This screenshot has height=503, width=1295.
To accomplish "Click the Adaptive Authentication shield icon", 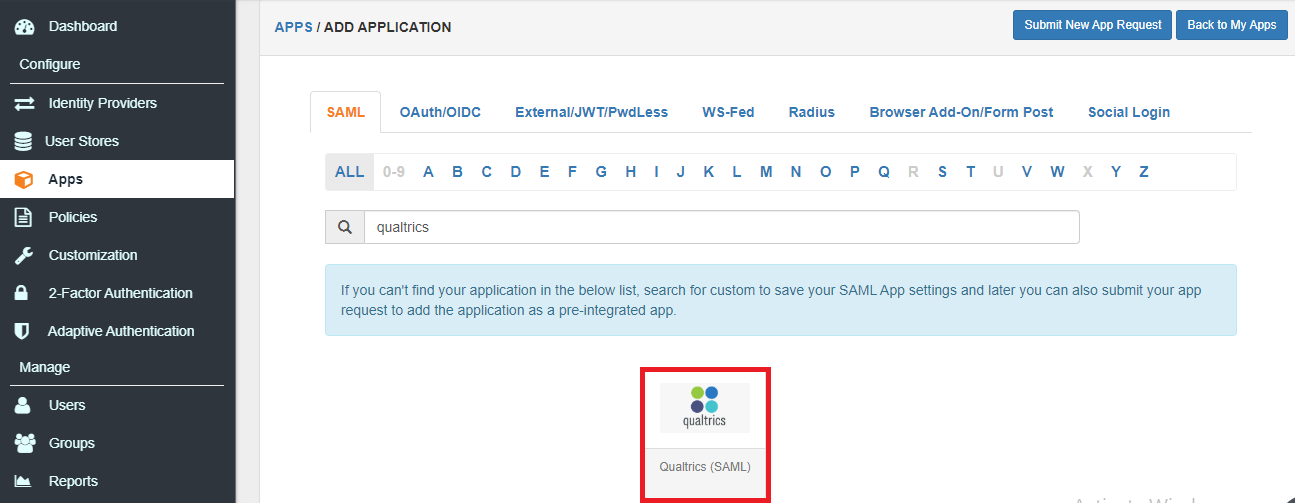I will pos(21,331).
